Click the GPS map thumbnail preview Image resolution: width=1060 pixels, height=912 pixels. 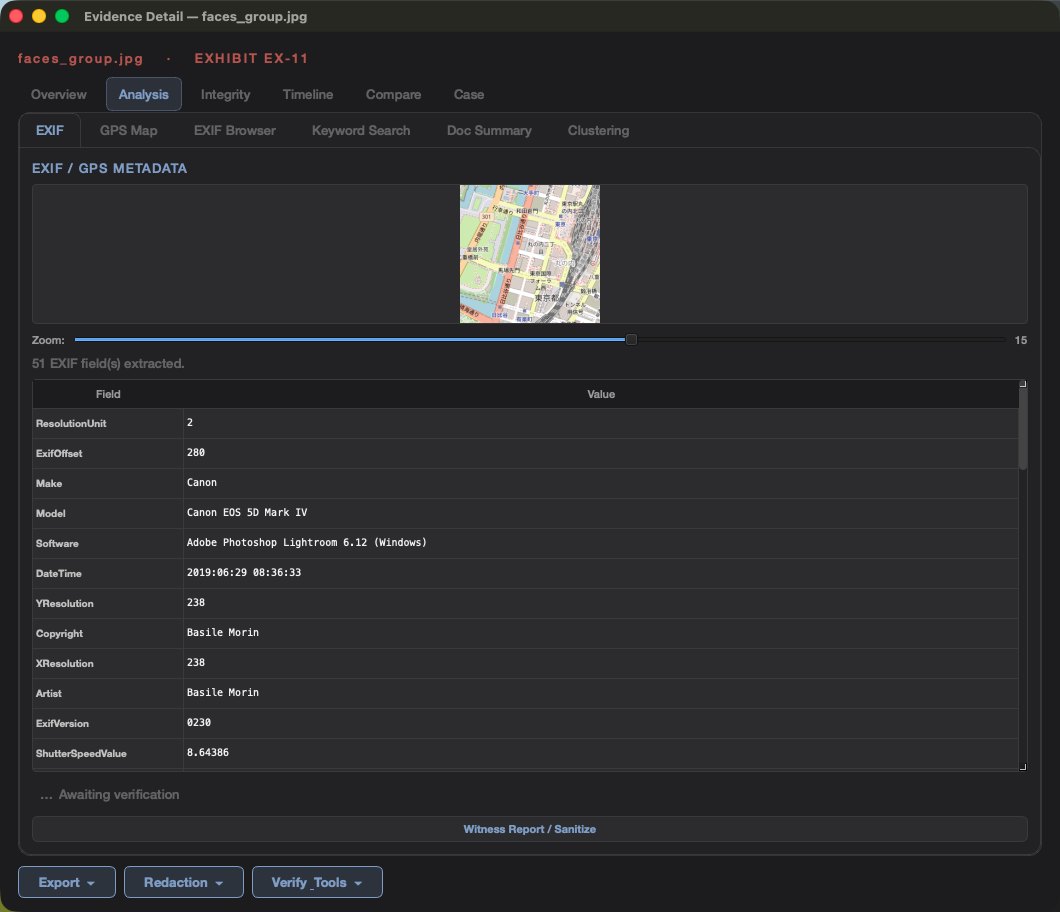tap(530, 254)
